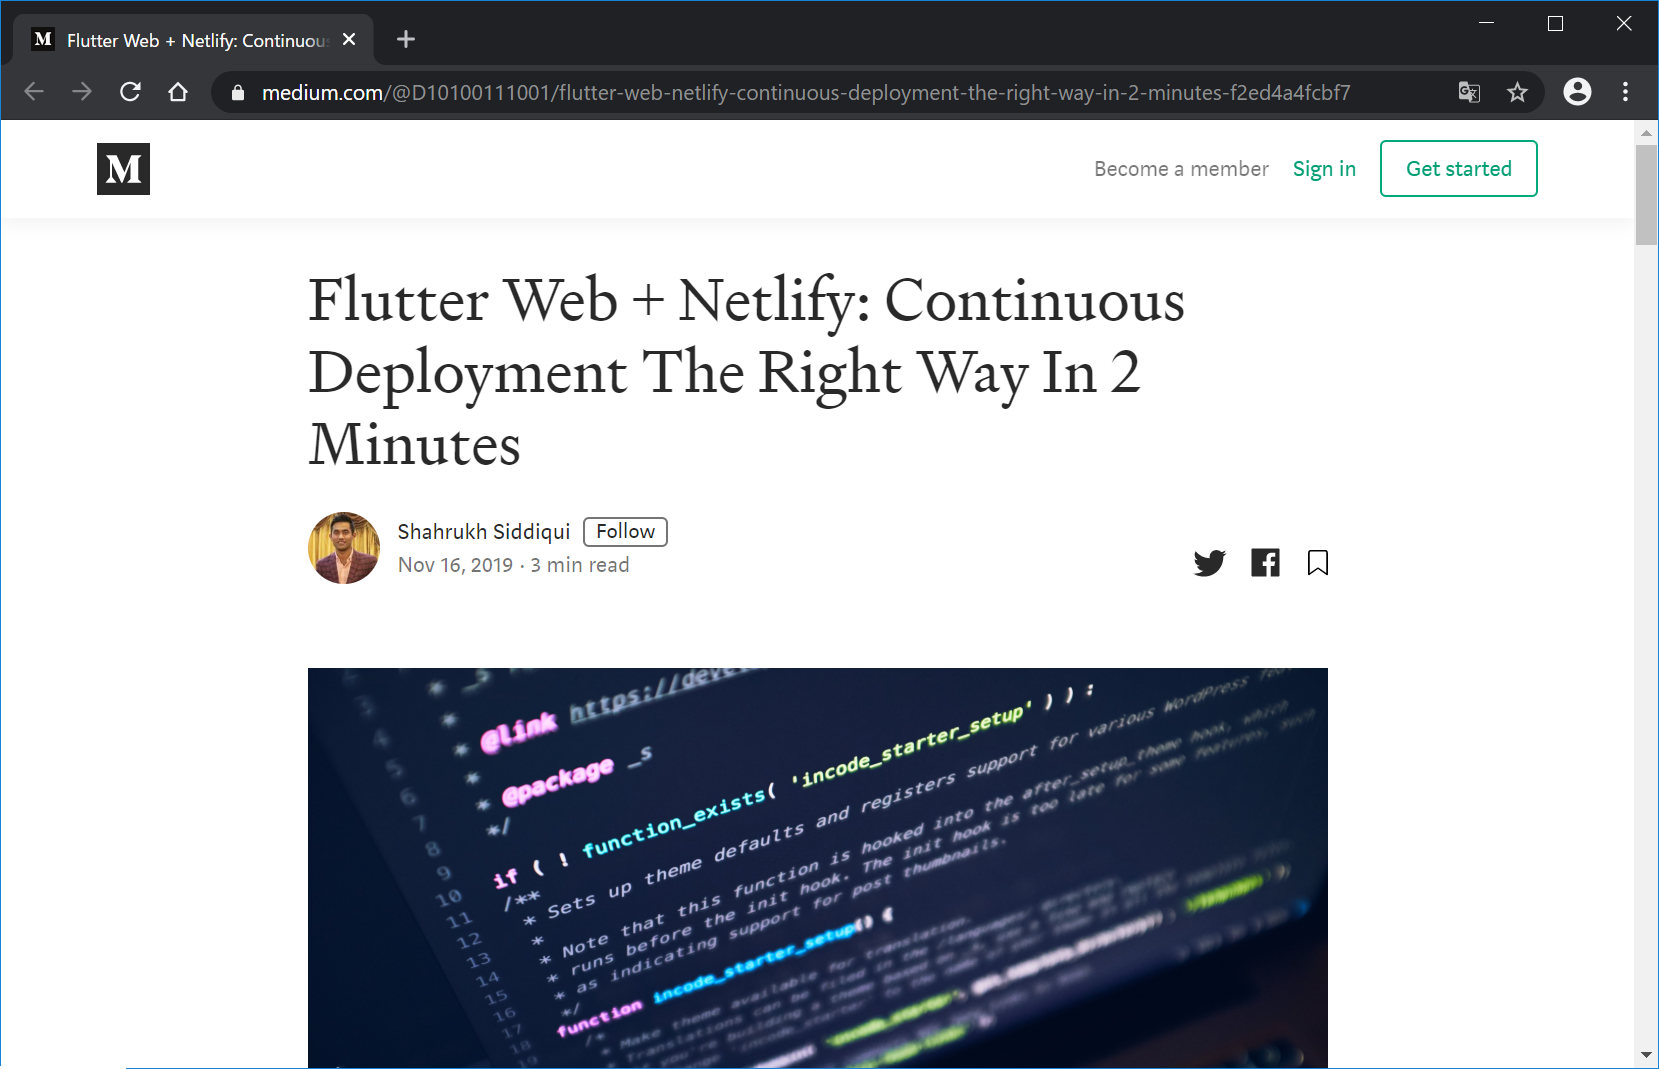This screenshot has height=1069, width=1659.
Task: Click the Medium logo icon
Action: 123,169
